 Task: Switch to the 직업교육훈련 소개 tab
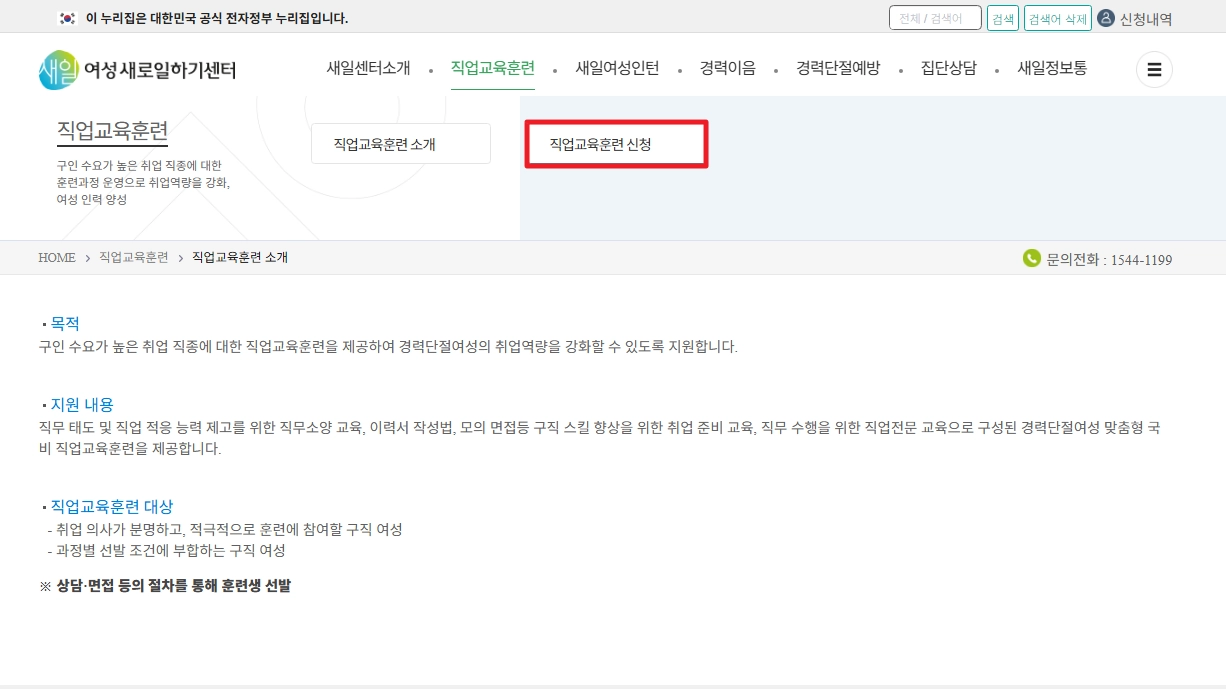click(400, 143)
